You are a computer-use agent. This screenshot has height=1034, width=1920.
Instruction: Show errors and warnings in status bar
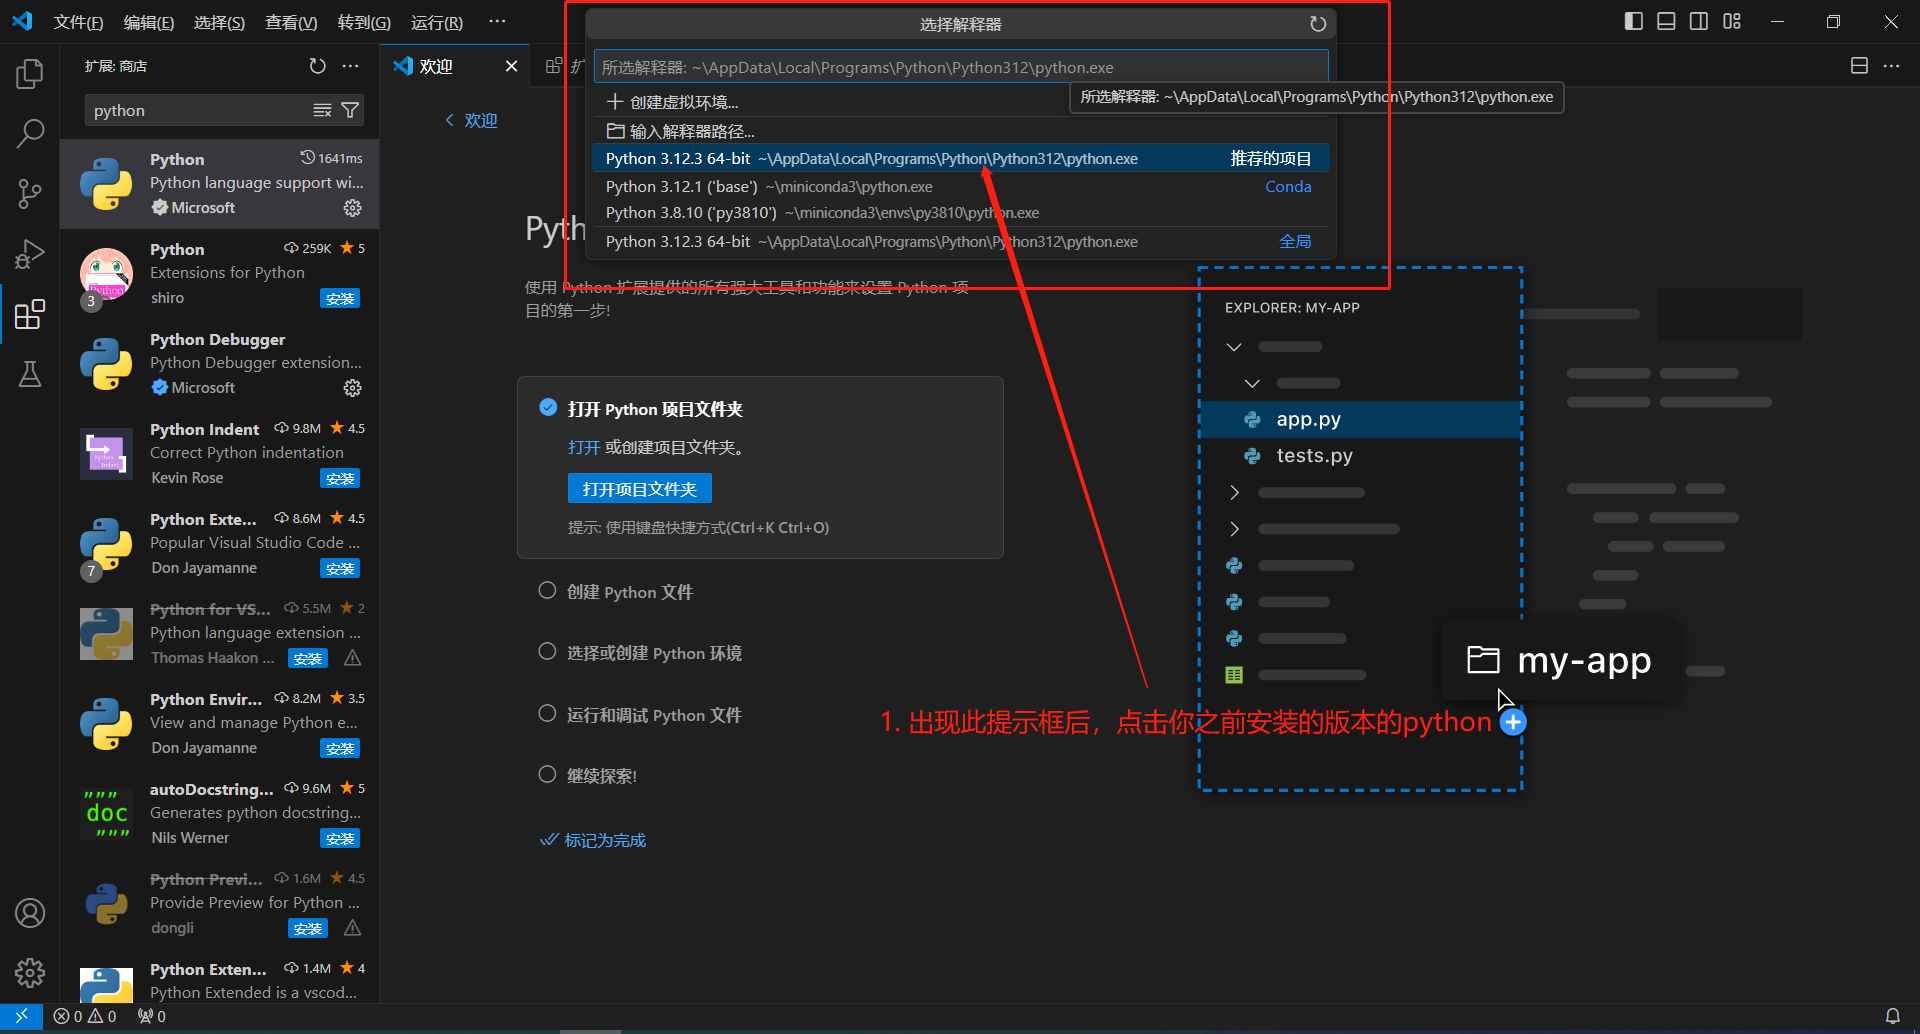point(85,1016)
